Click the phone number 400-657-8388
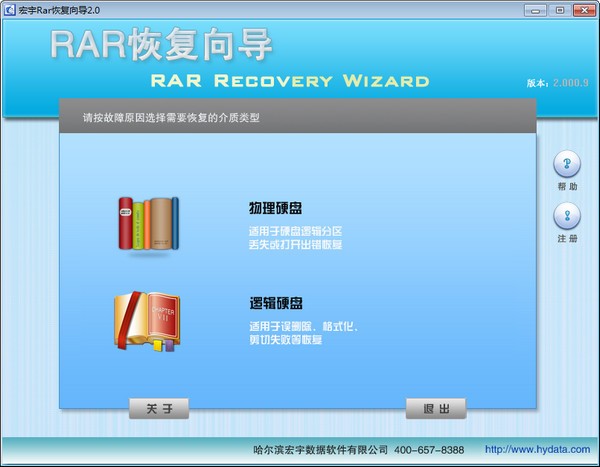Image resolution: width=600 pixels, height=467 pixels. point(429,450)
